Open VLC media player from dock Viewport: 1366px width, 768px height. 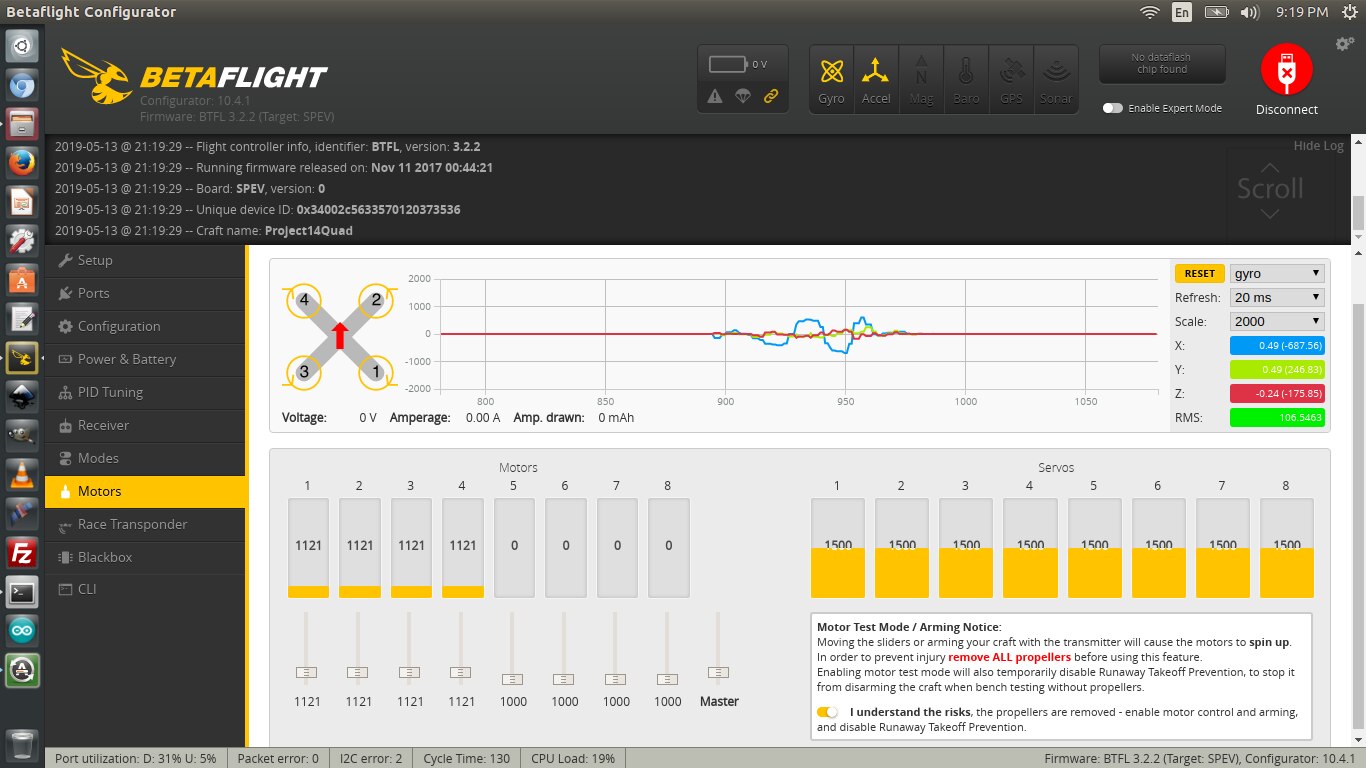(22, 475)
